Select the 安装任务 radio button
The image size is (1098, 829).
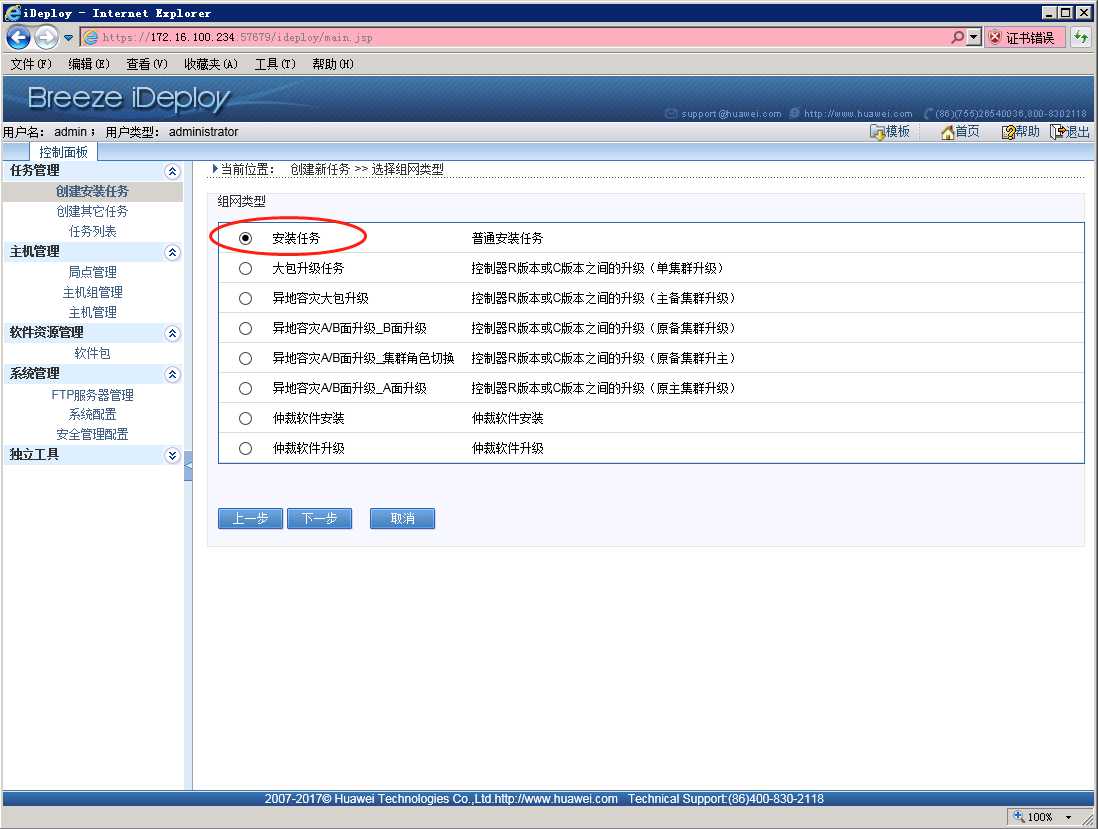tap(245, 238)
